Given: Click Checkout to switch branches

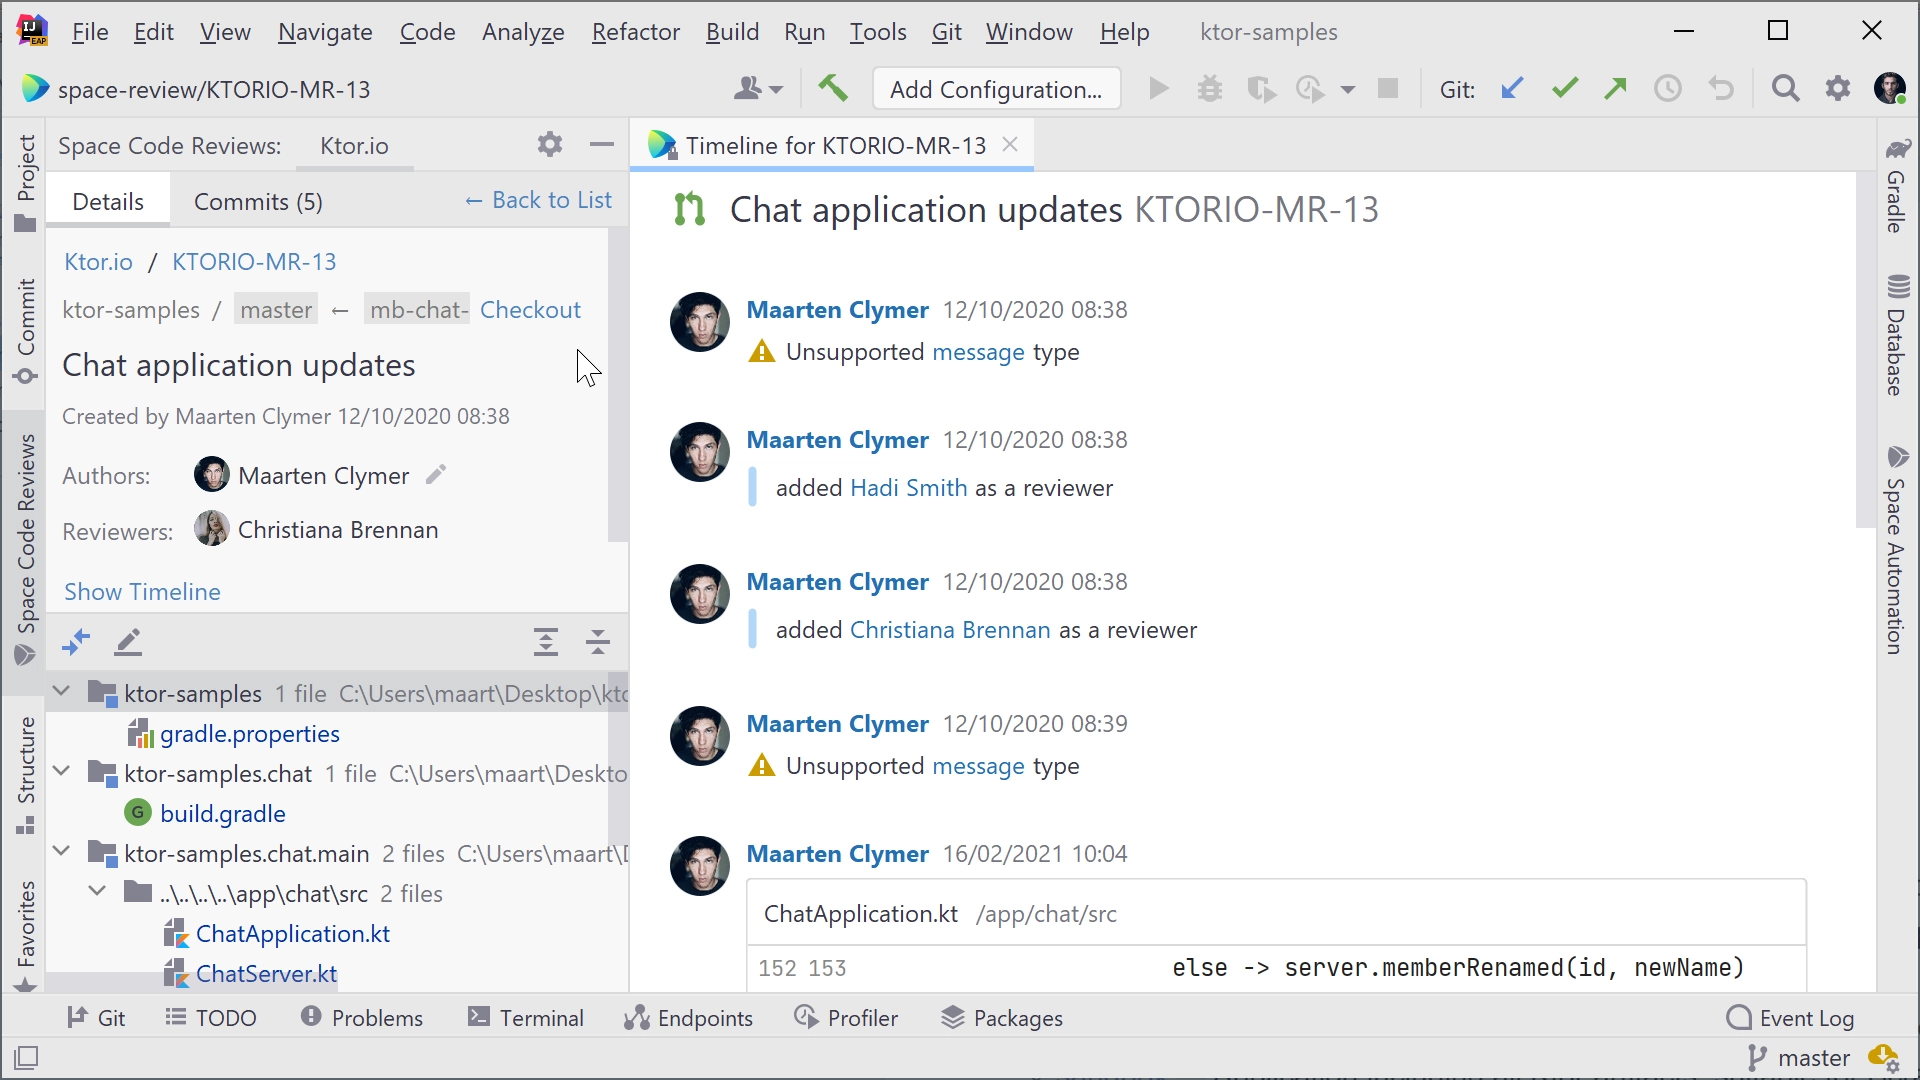Looking at the screenshot, I should pos(531,309).
